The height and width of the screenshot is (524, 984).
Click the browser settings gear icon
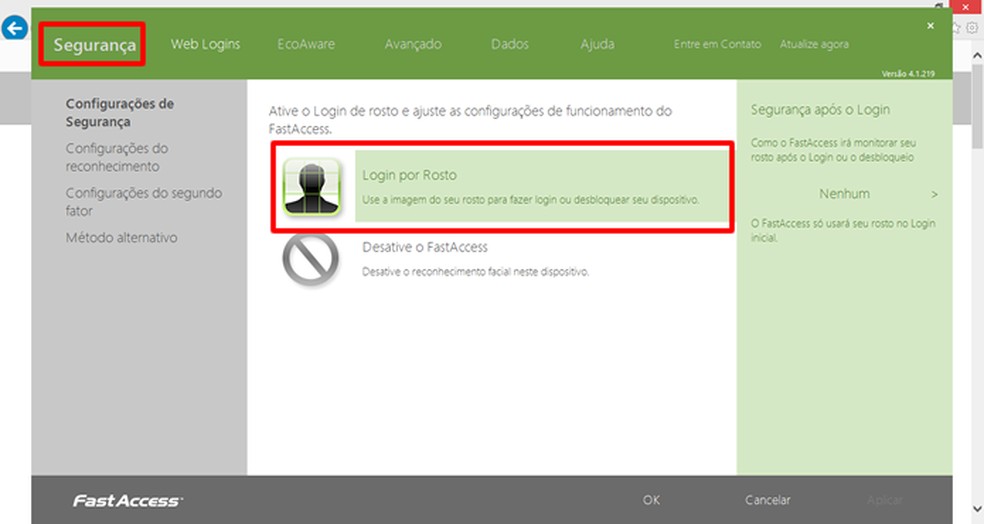click(x=972, y=28)
